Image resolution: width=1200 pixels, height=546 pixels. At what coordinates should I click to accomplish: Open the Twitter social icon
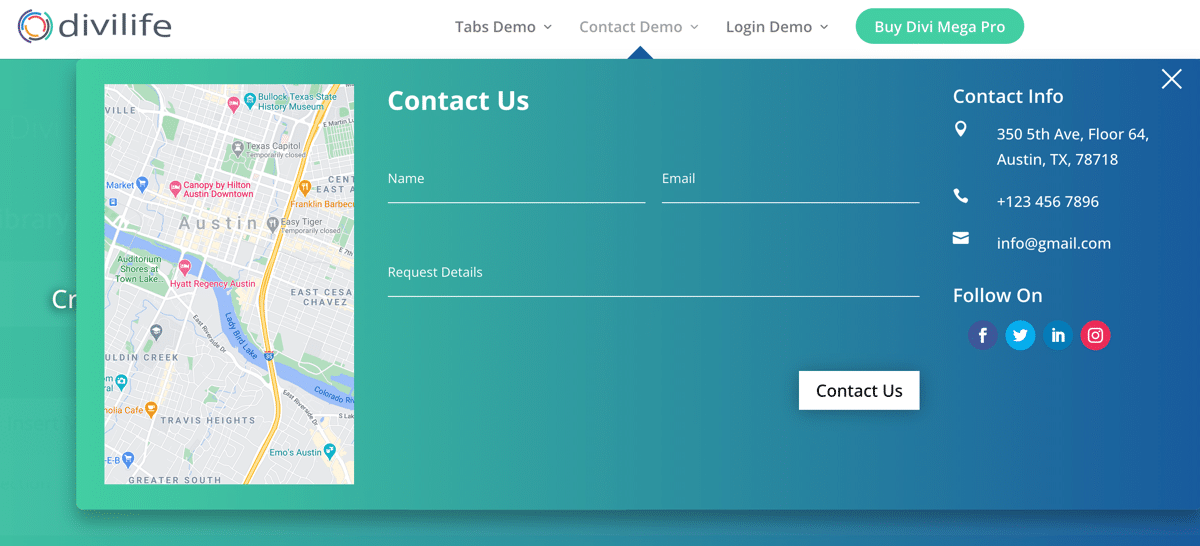1020,336
